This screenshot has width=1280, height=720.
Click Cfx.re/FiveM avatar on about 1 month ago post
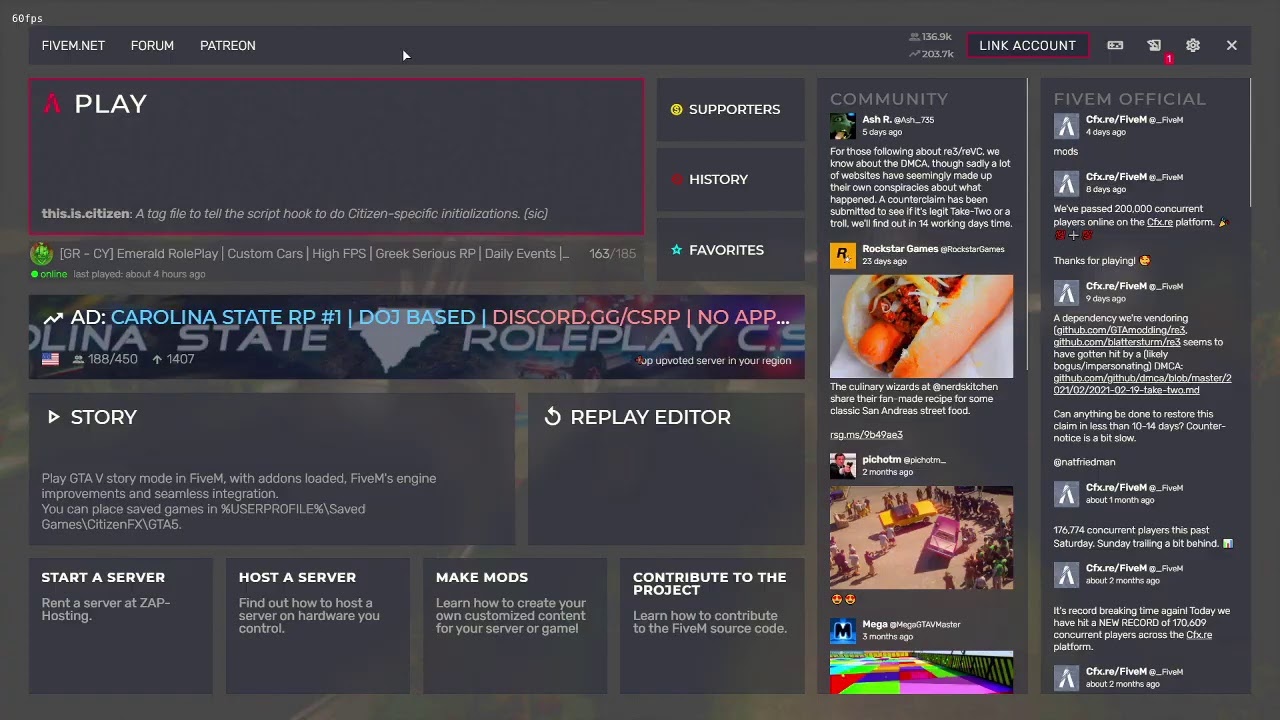pos(1066,494)
